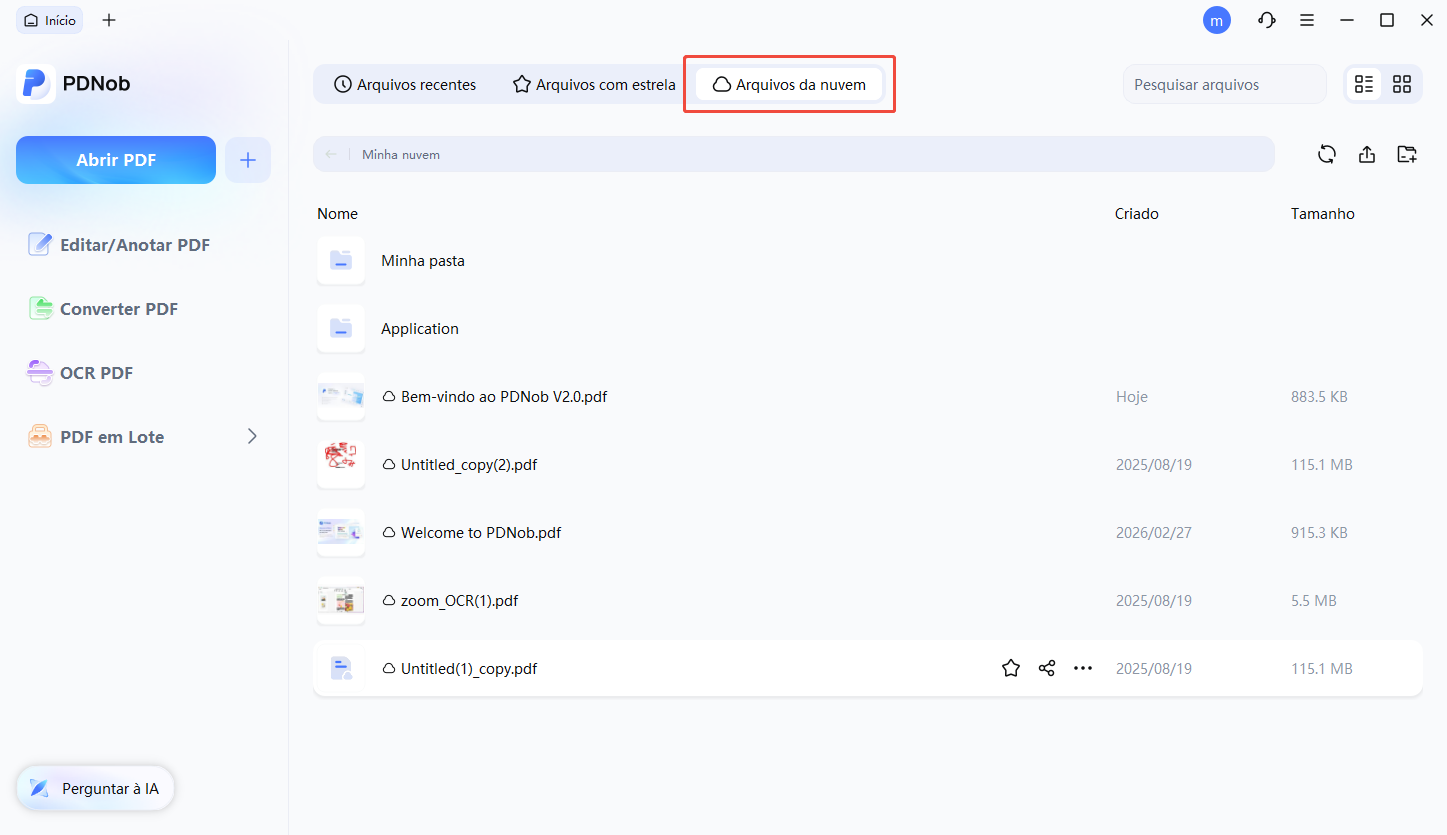Image resolution: width=1447 pixels, height=835 pixels.
Task: Open more options for Untitled(1)_copy.pdf
Action: 1083,667
